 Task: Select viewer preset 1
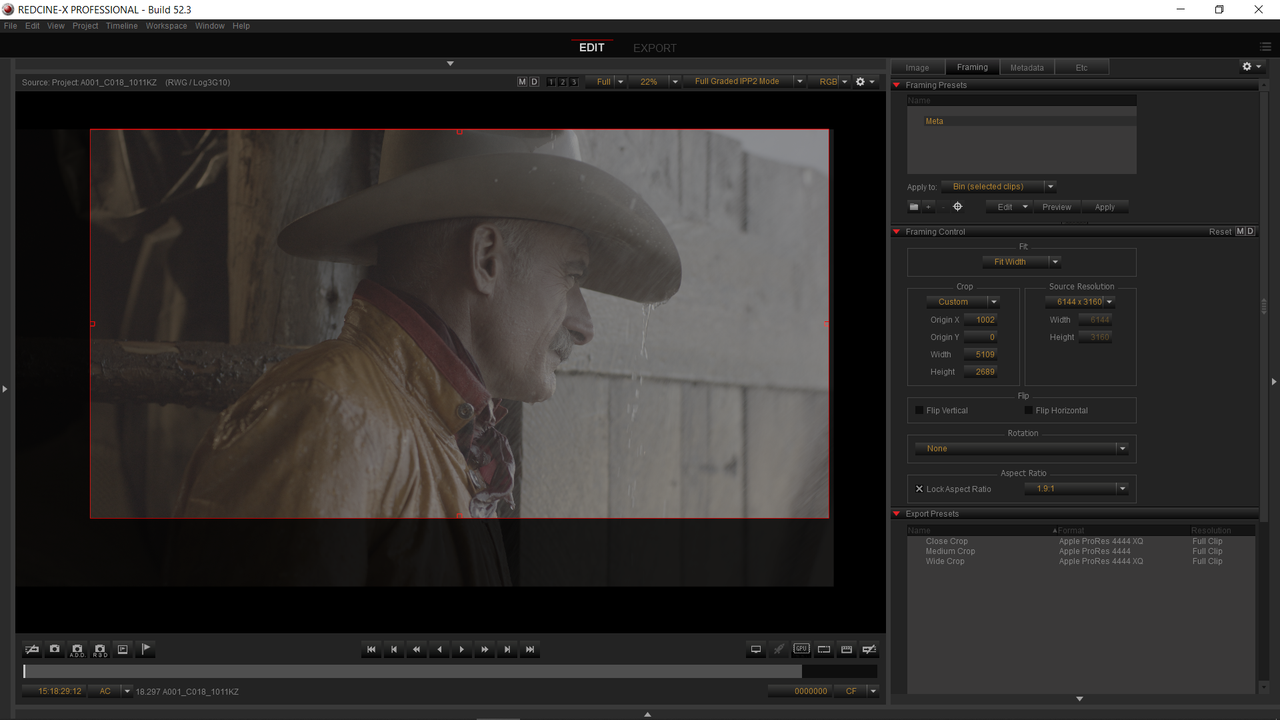pyautogui.click(x=551, y=82)
